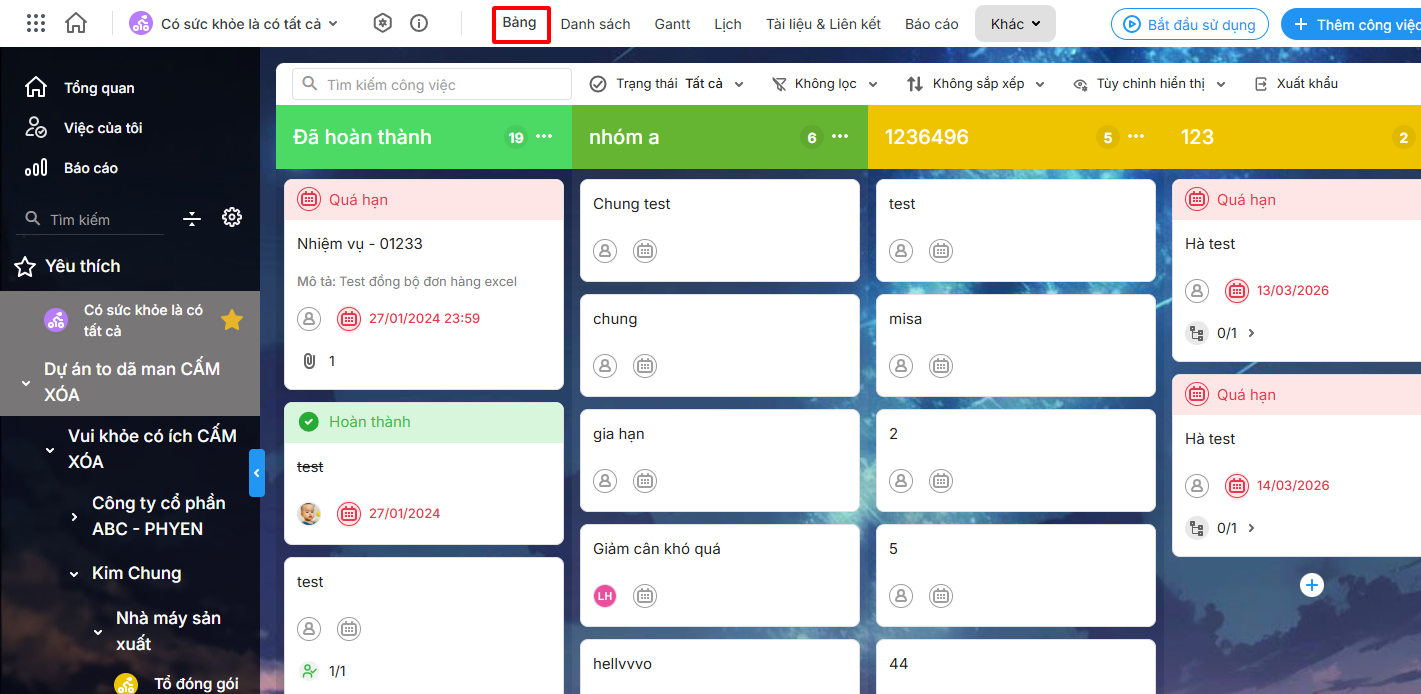Click LH avatar on Giảm cân khó quá
The width and height of the screenshot is (1421, 694).
(605, 596)
